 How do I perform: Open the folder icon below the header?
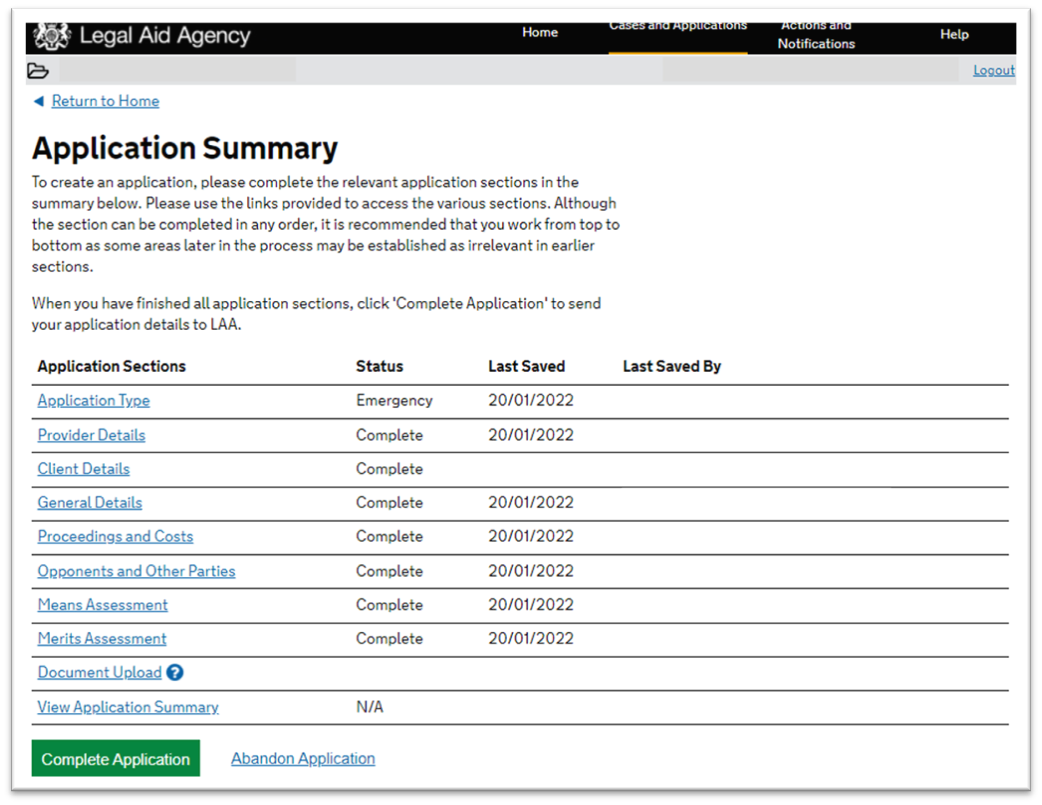coord(38,70)
